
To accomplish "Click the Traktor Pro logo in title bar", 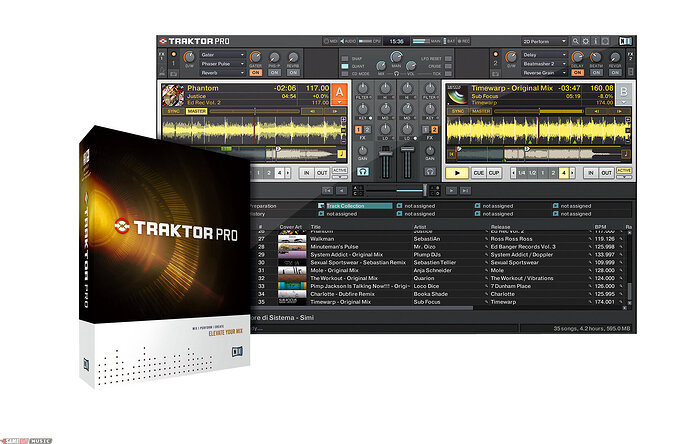I will (195, 41).
